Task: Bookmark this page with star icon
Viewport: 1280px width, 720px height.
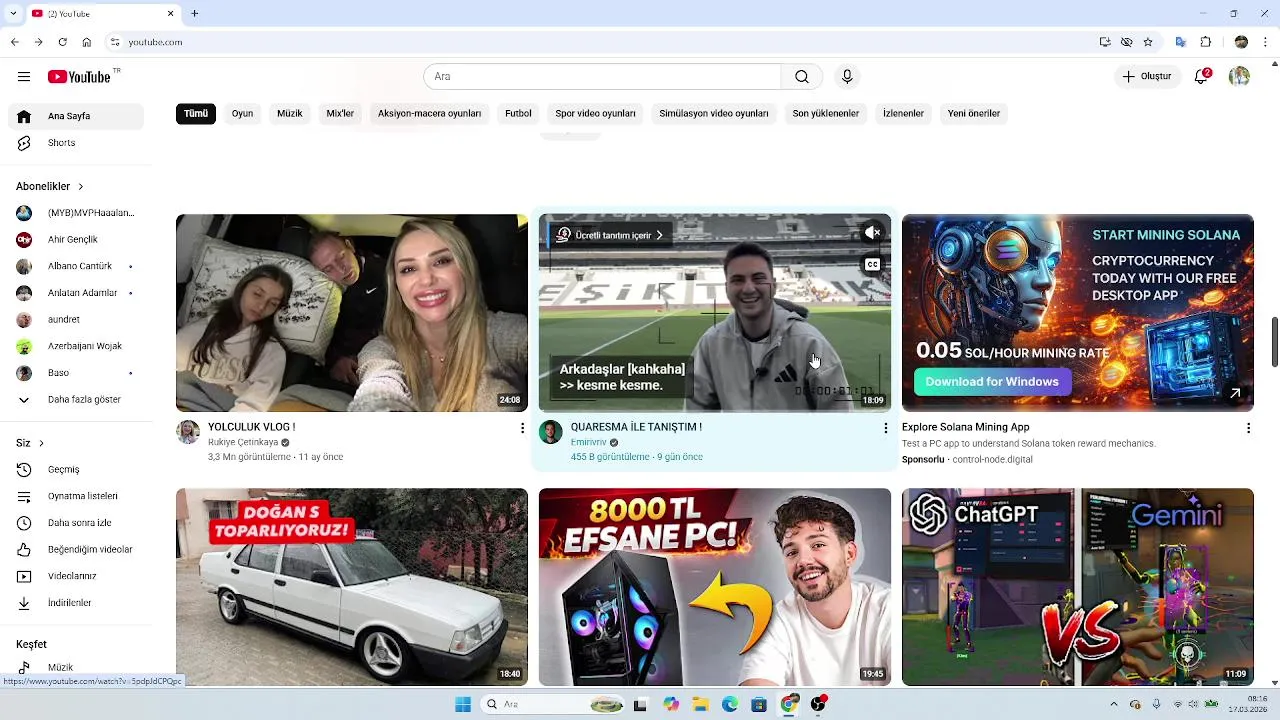Action: 1148,42
